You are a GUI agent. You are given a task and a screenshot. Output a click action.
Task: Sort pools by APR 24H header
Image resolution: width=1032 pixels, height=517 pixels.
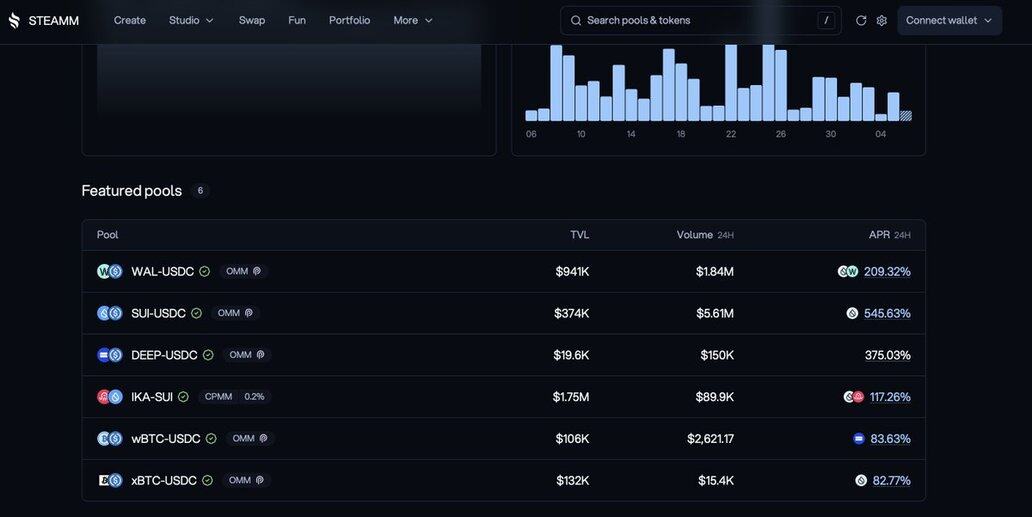[x=889, y=235]
